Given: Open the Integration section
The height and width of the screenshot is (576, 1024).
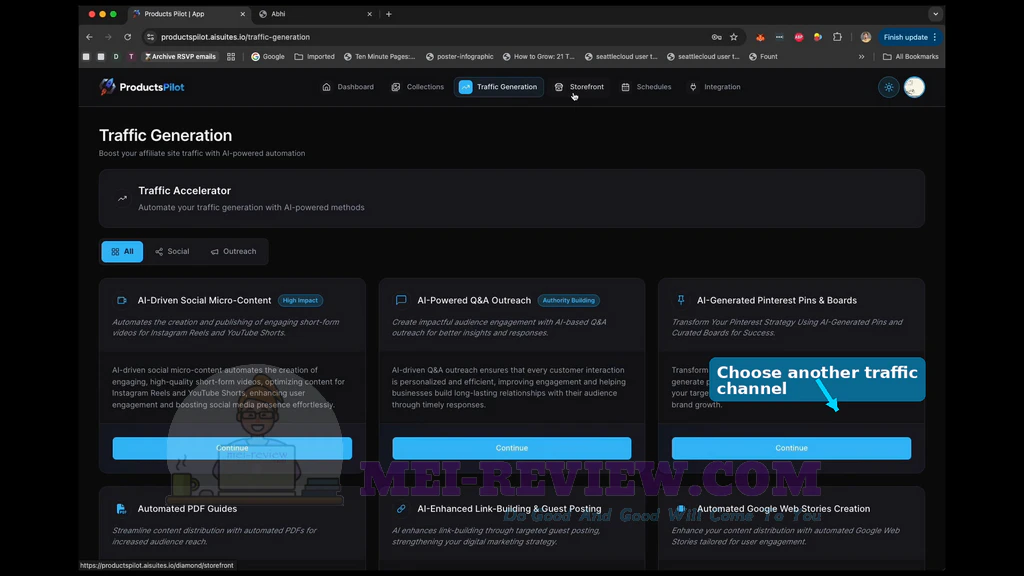Looking at the screenshot, I should pyautogui.click(x=715, y=87).
